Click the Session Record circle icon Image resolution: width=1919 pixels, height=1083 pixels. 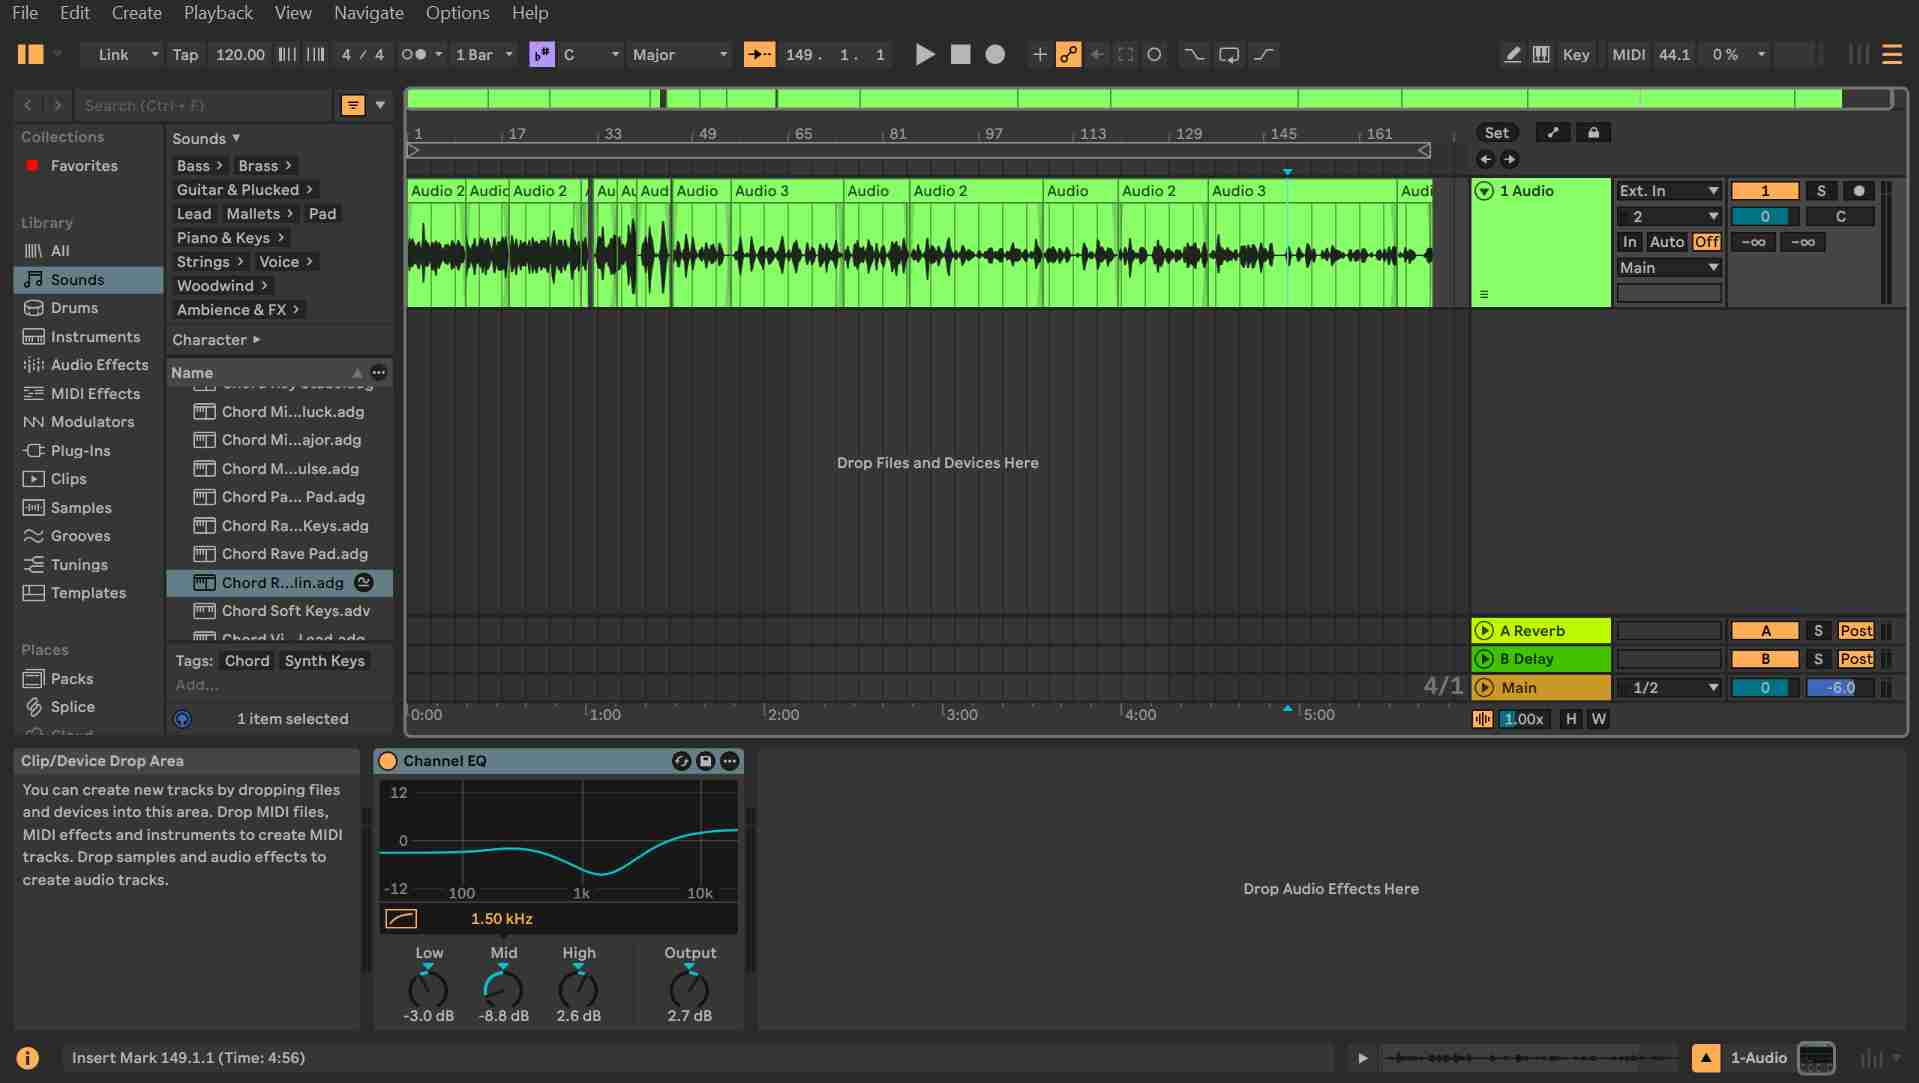pos(1154,54)
